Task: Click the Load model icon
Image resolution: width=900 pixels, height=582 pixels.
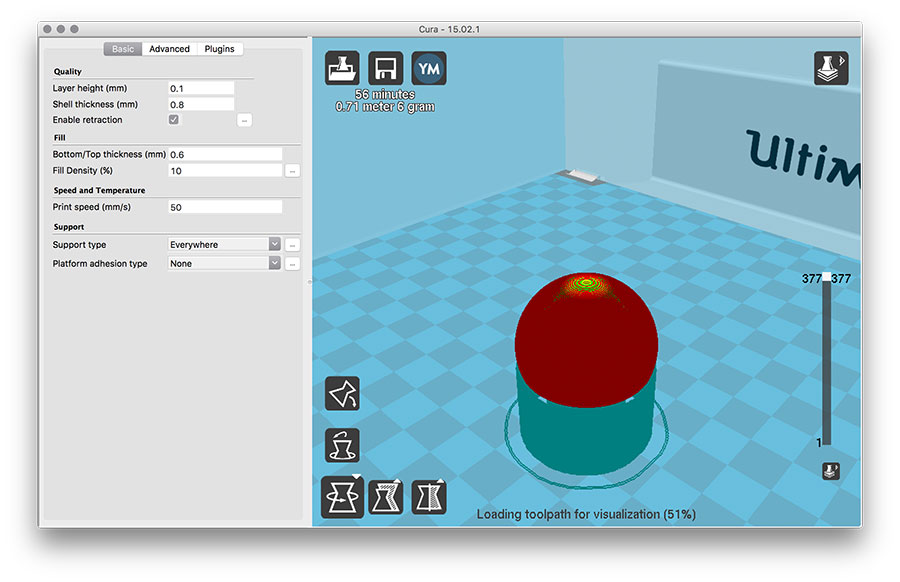Action: (342, 68)
